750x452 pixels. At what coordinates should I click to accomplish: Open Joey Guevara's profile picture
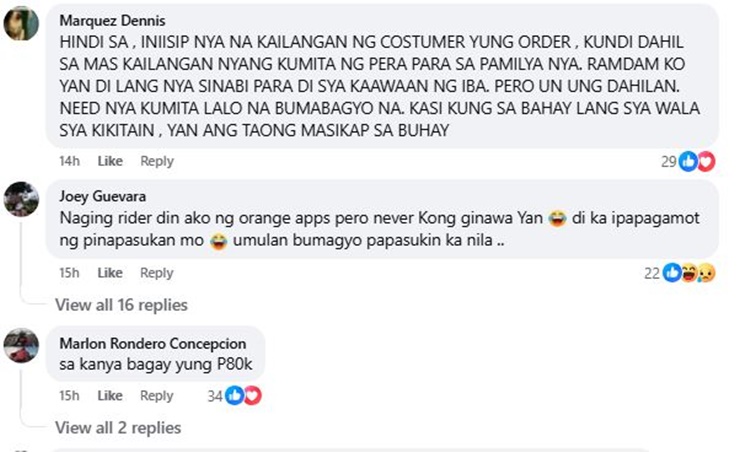point(21,199)
